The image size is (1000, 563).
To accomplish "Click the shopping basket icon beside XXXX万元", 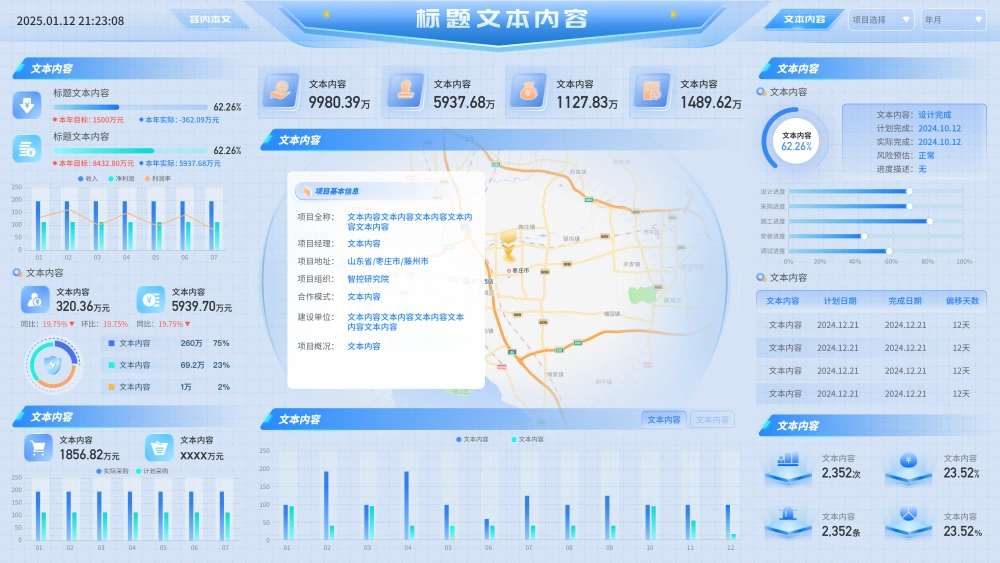I will tap(159, 448).
